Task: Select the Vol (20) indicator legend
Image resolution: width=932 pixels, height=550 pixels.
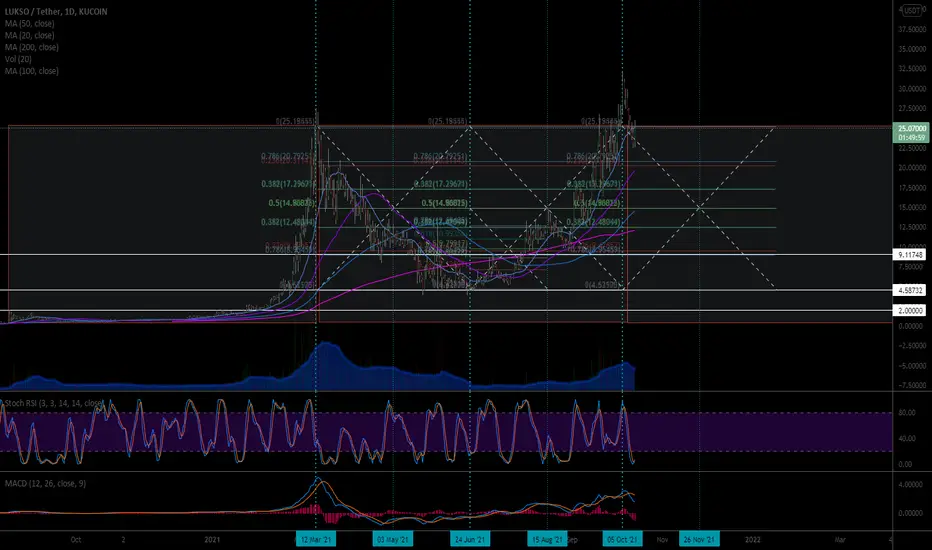Action: click(x=18, y=59)
